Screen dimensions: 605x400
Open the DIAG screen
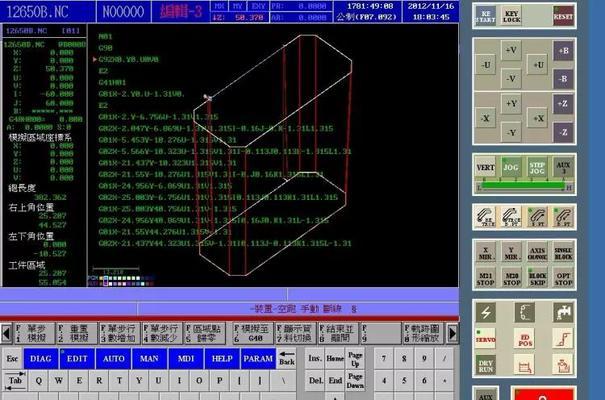40,357
